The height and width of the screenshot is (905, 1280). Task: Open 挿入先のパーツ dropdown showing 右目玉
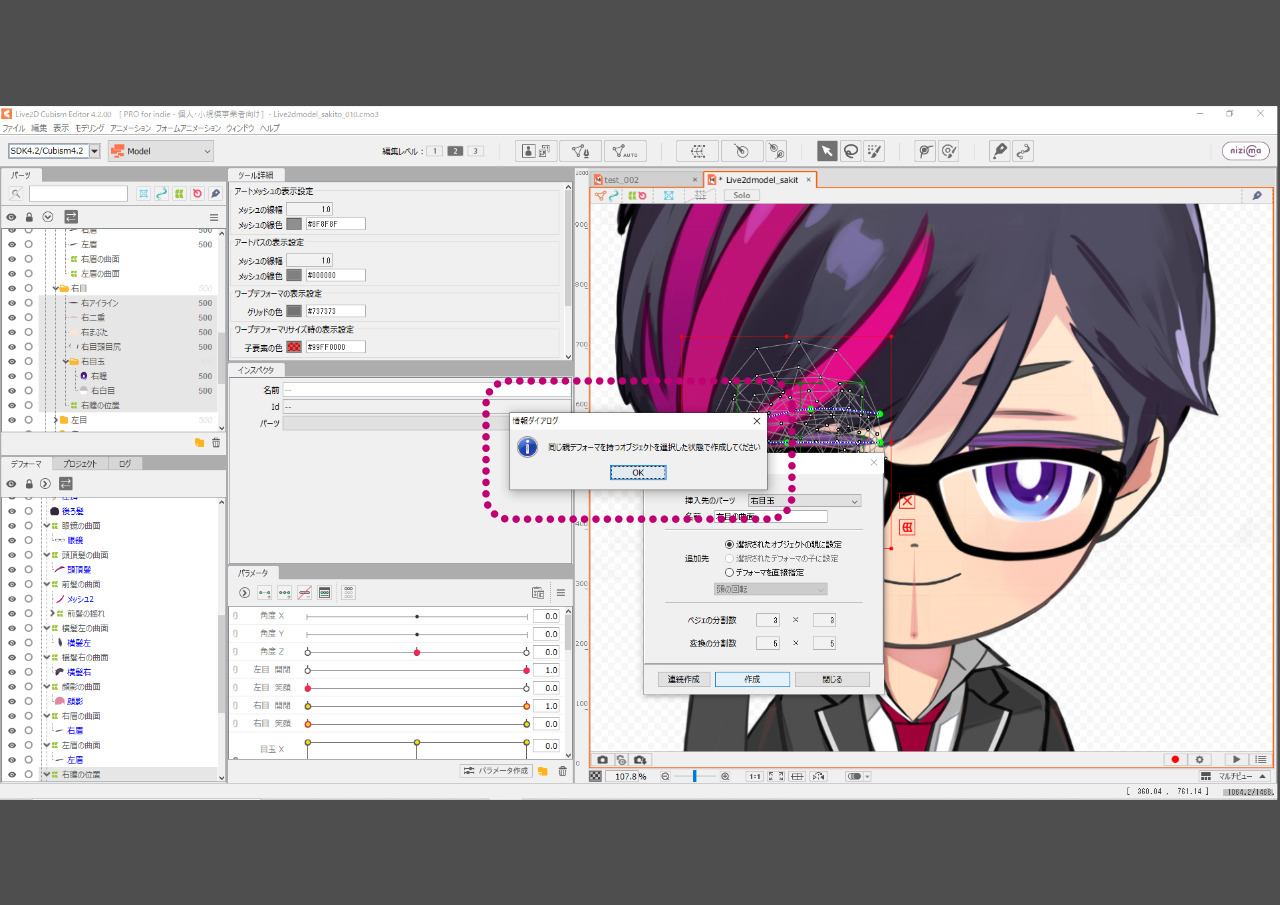click(x=803, y=500)
